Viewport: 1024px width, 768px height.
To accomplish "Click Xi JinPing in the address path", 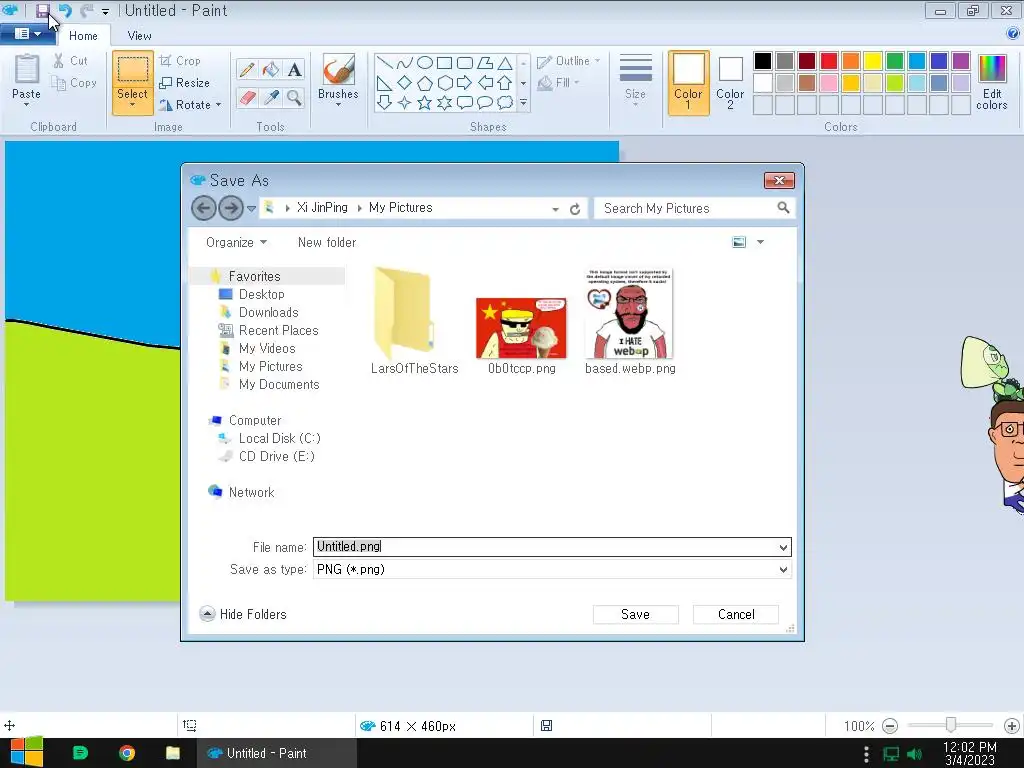I will [322, 208].
